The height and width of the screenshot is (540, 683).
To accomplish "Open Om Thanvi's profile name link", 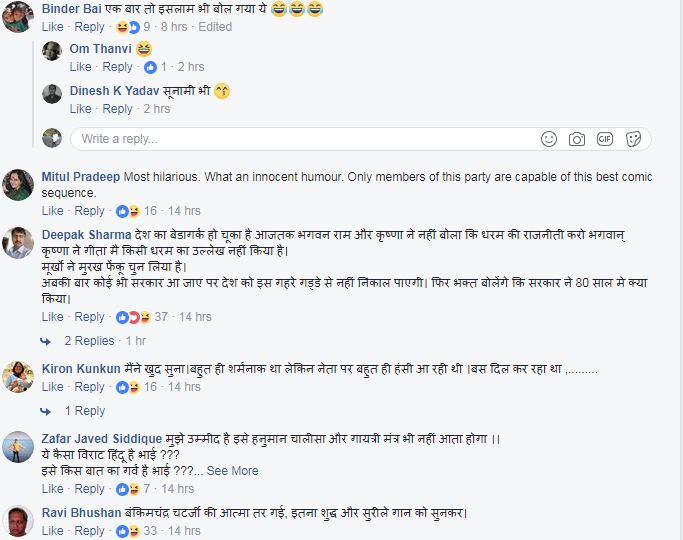I will 99,49.
